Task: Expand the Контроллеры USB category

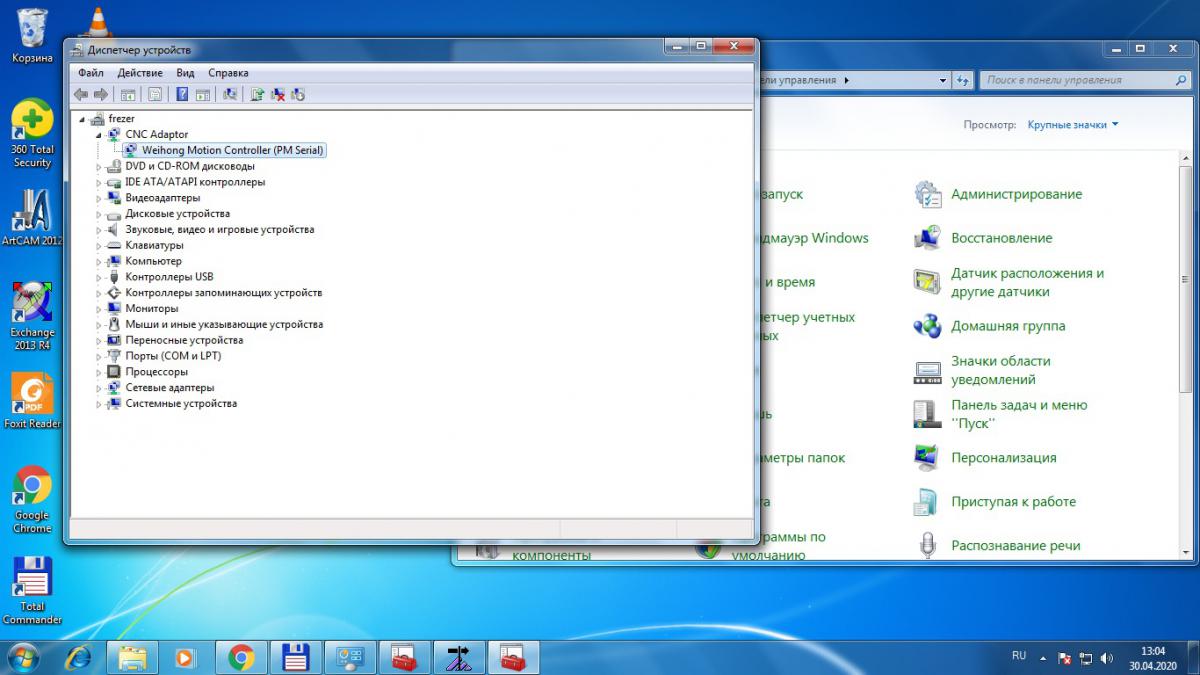Action: [x=99, y=277]
